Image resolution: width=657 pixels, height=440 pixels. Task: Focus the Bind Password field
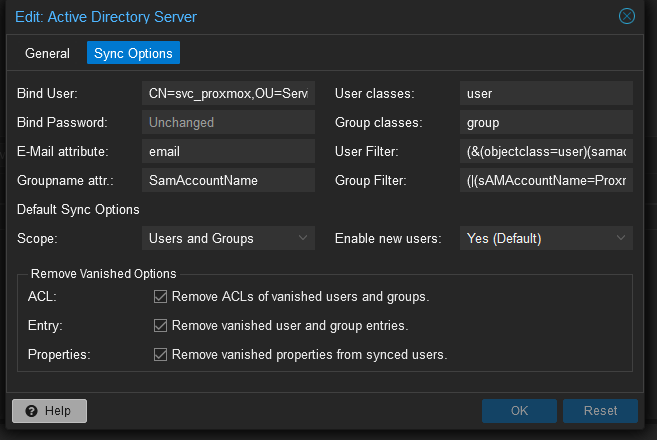click(228, 122)
